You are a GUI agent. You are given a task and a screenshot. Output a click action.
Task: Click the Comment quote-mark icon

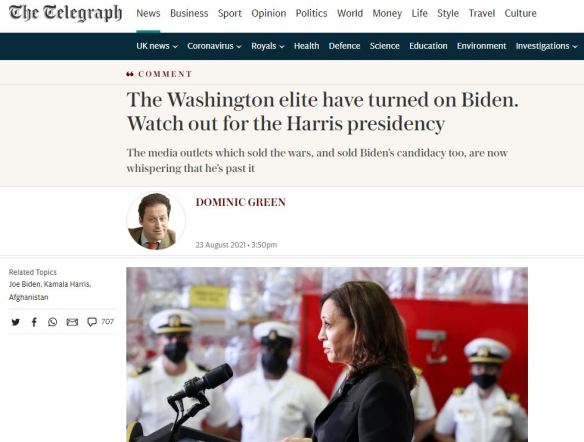pyautogui.click(x=130, y=74)
